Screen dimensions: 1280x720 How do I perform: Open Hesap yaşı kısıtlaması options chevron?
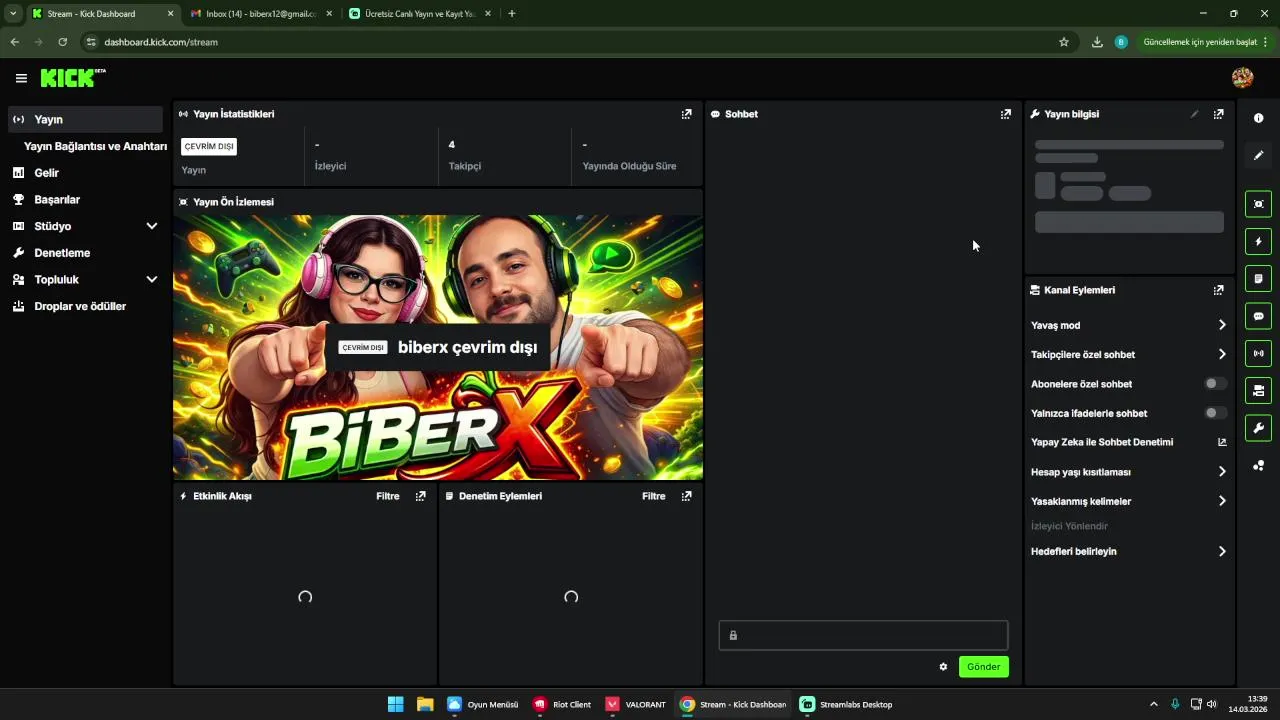(1222, 472)
